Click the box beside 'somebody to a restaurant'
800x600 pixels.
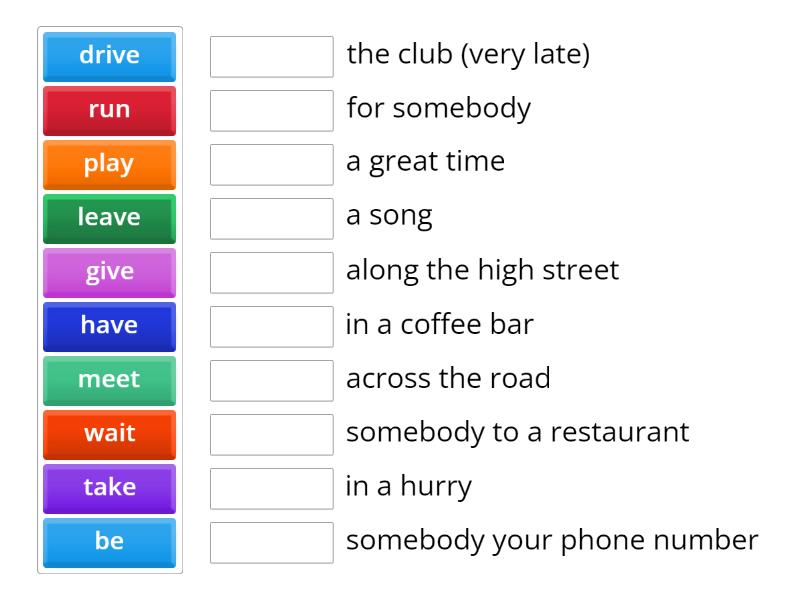tap(271, 435)
